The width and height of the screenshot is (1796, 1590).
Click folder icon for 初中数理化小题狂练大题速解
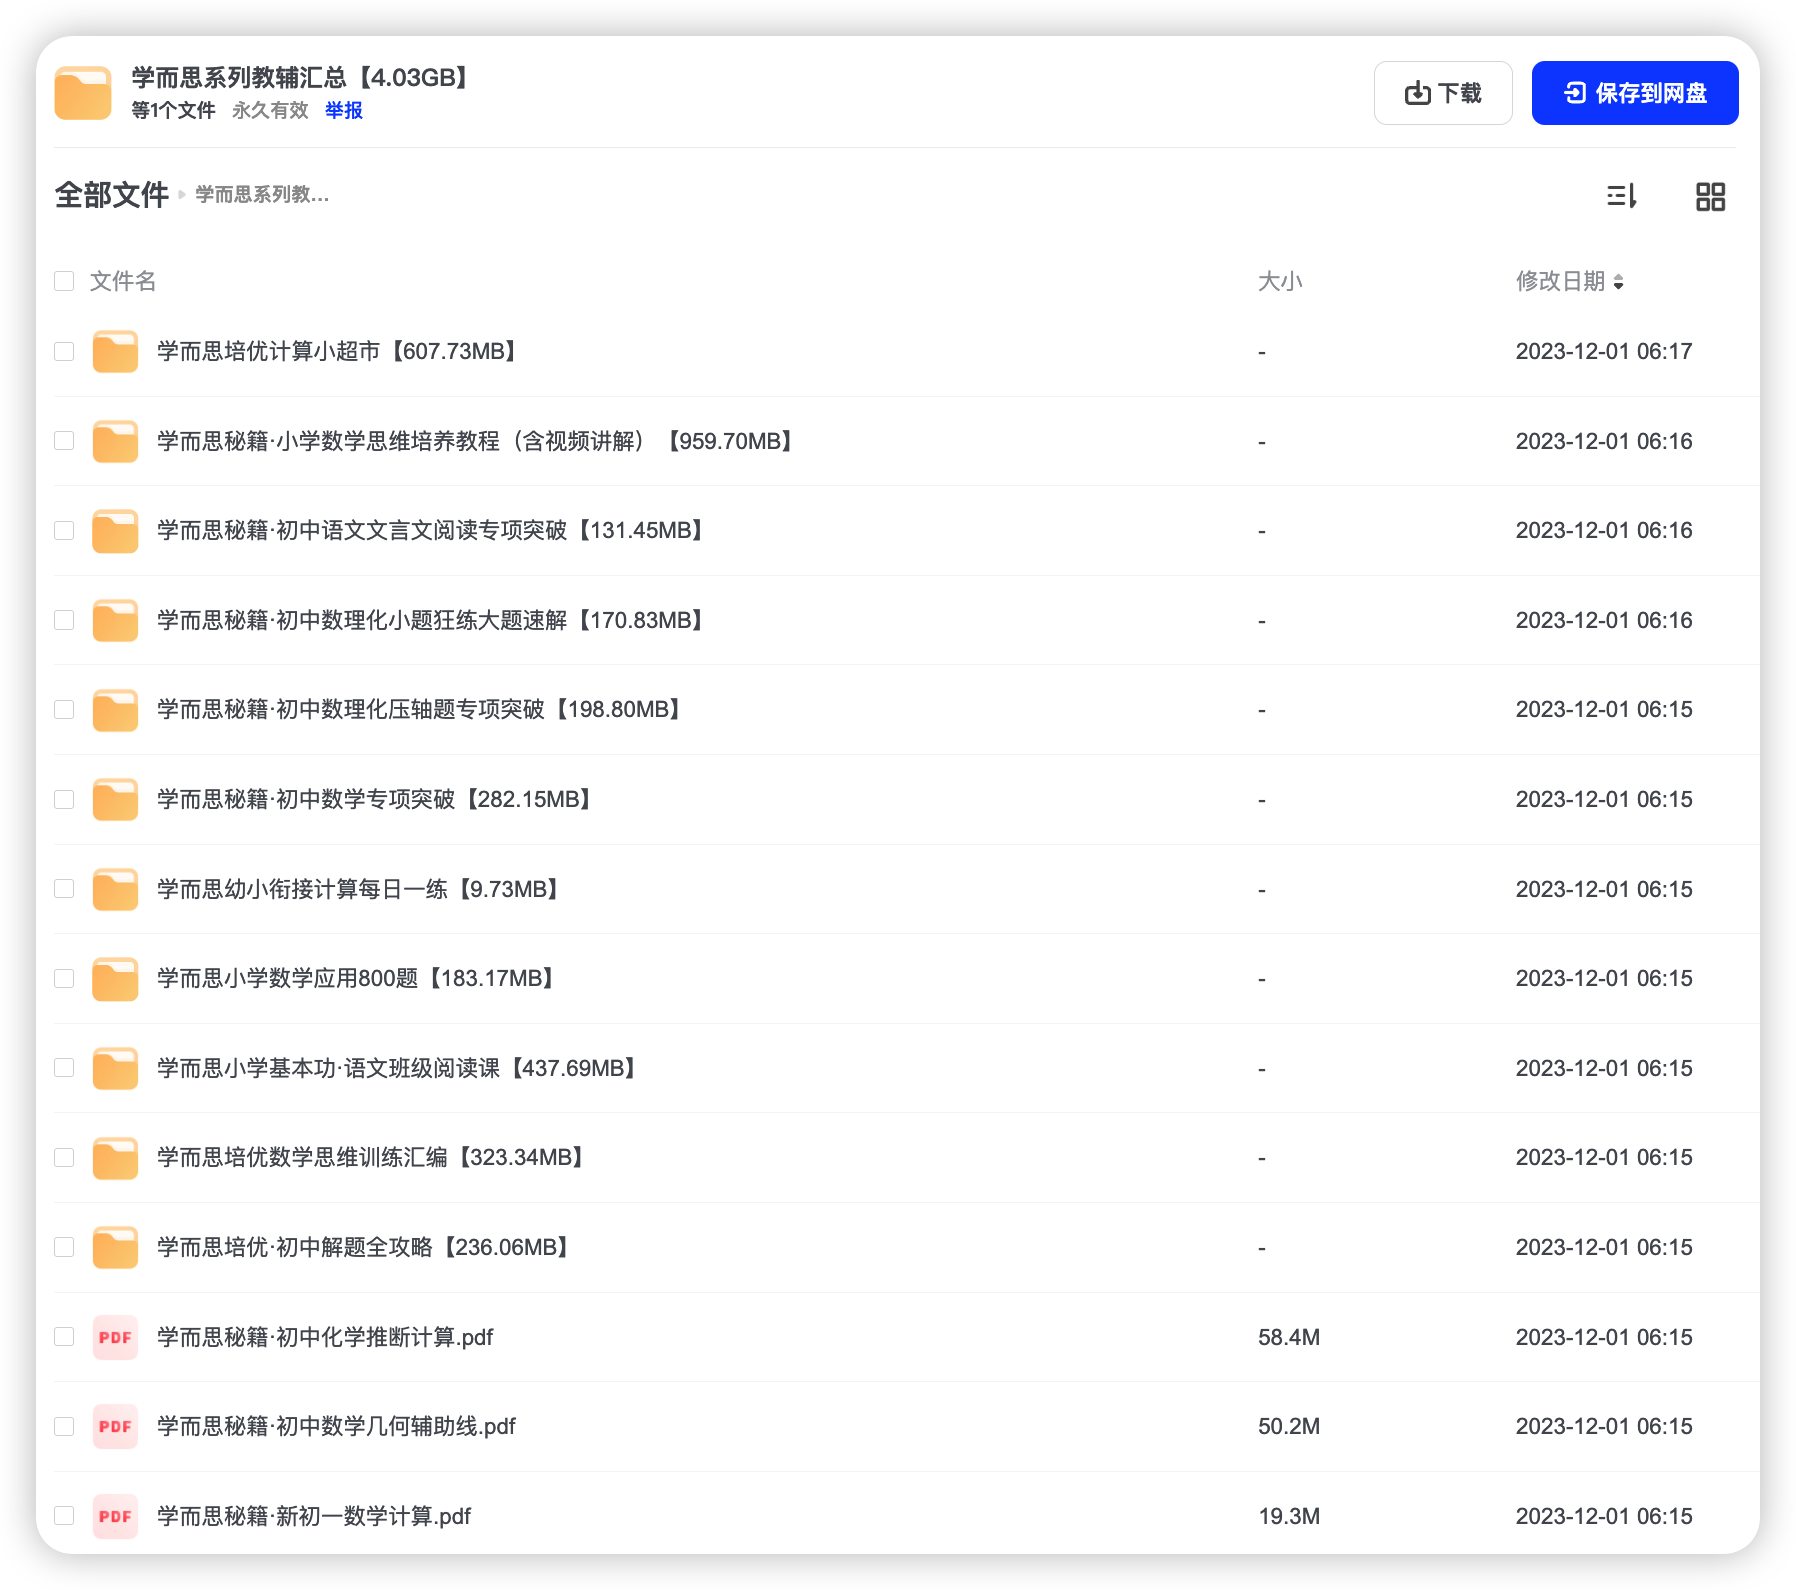[115, 620]
